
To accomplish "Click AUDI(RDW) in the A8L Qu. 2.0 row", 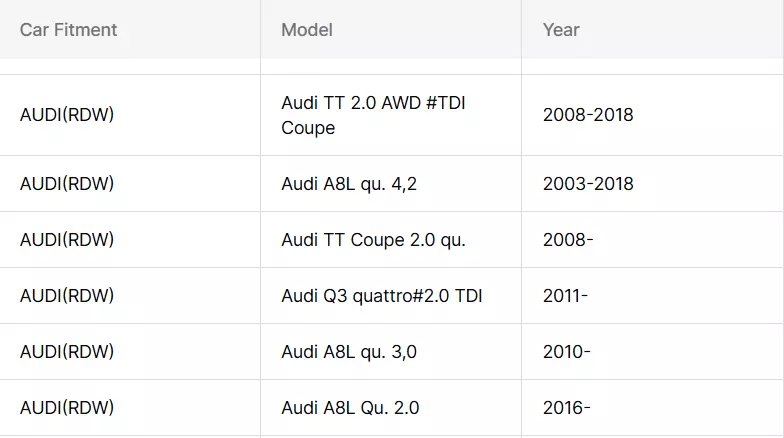I will [x=67, y=408].
